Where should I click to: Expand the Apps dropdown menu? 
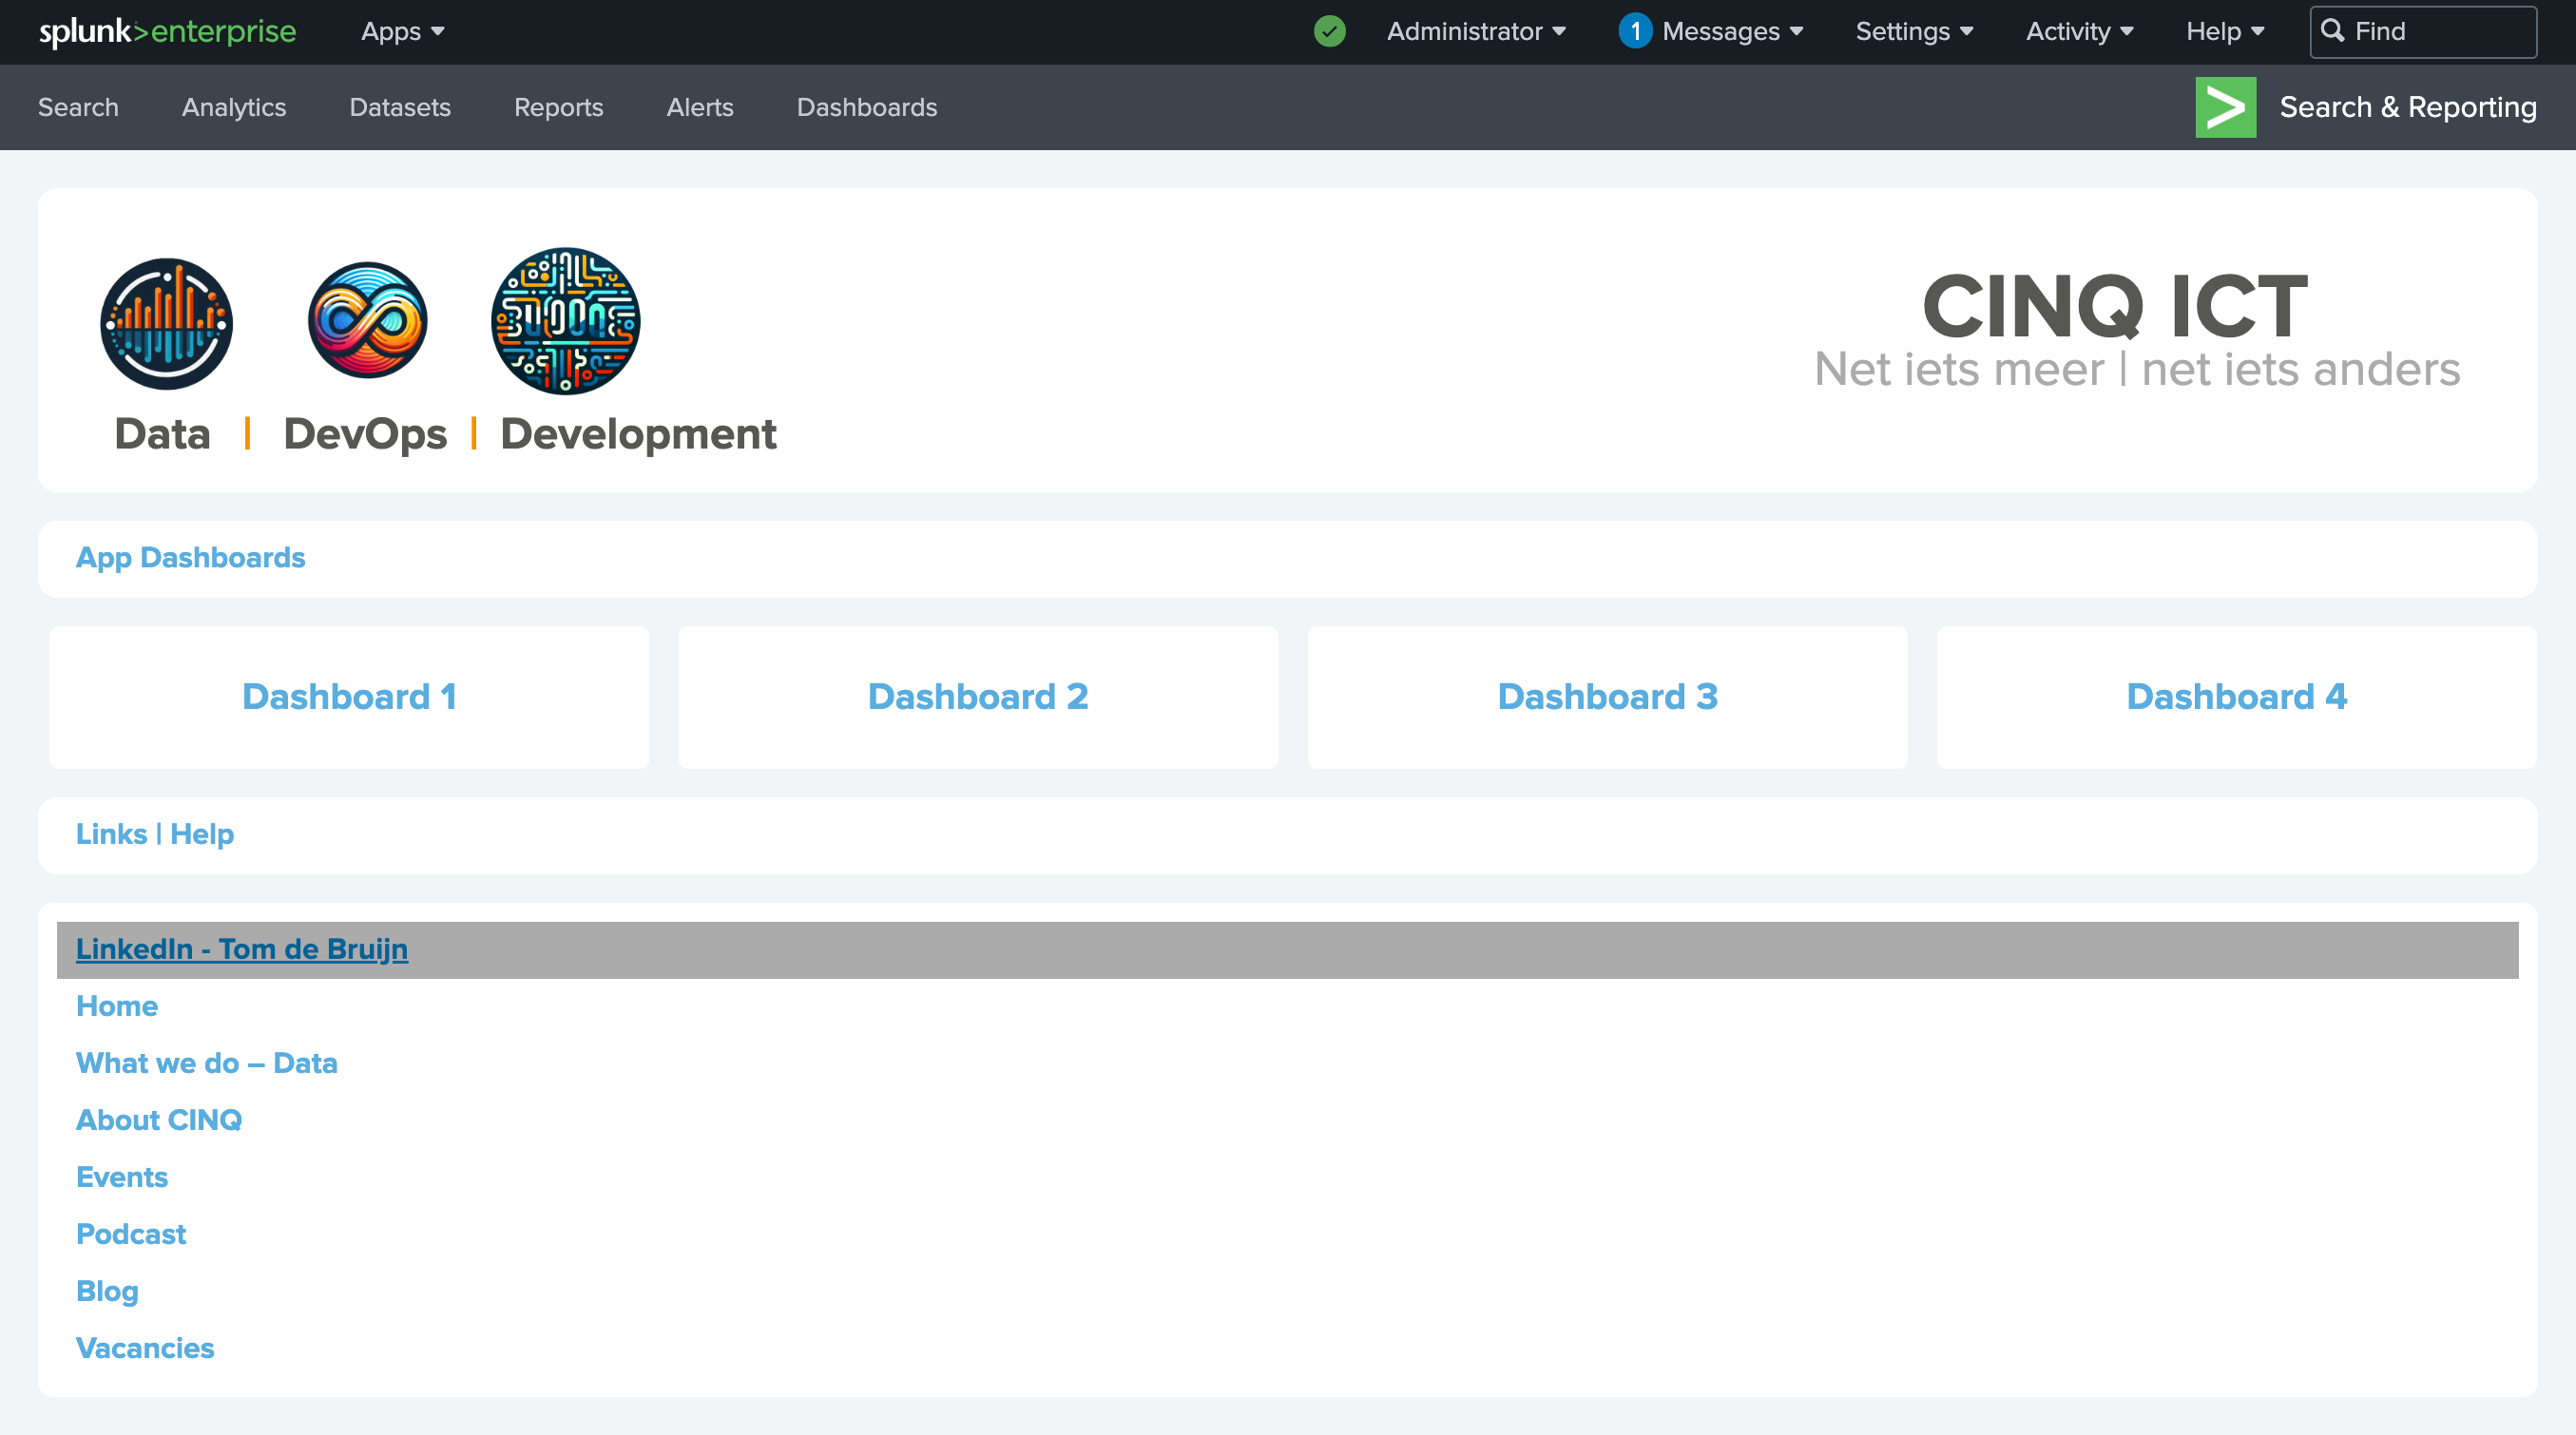(x=402, y=31)
